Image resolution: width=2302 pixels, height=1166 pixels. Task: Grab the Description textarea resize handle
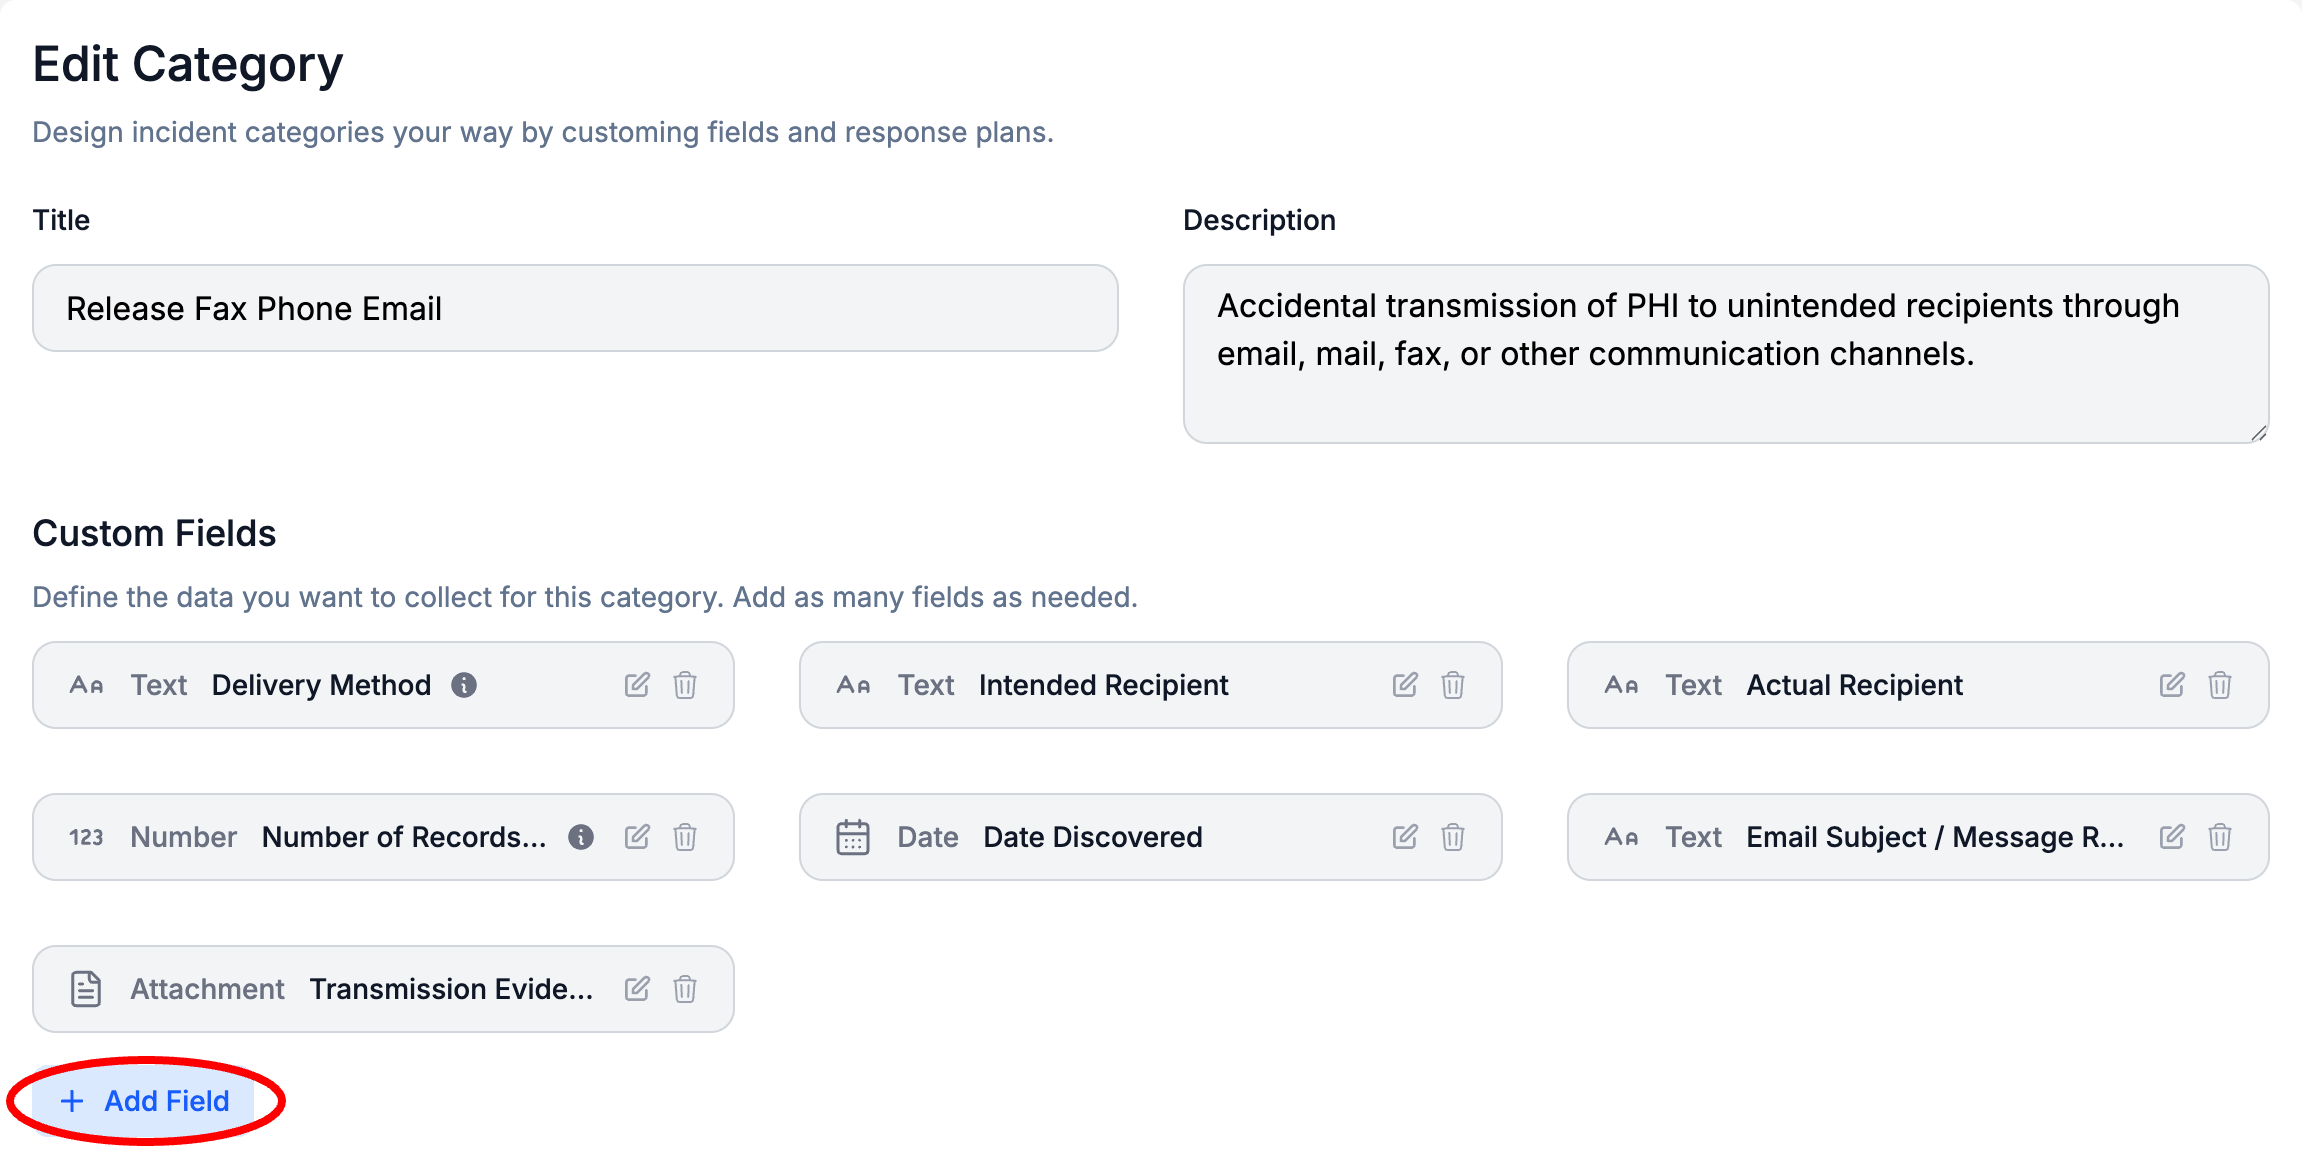pyautogui.click(x=2259, y=433)
